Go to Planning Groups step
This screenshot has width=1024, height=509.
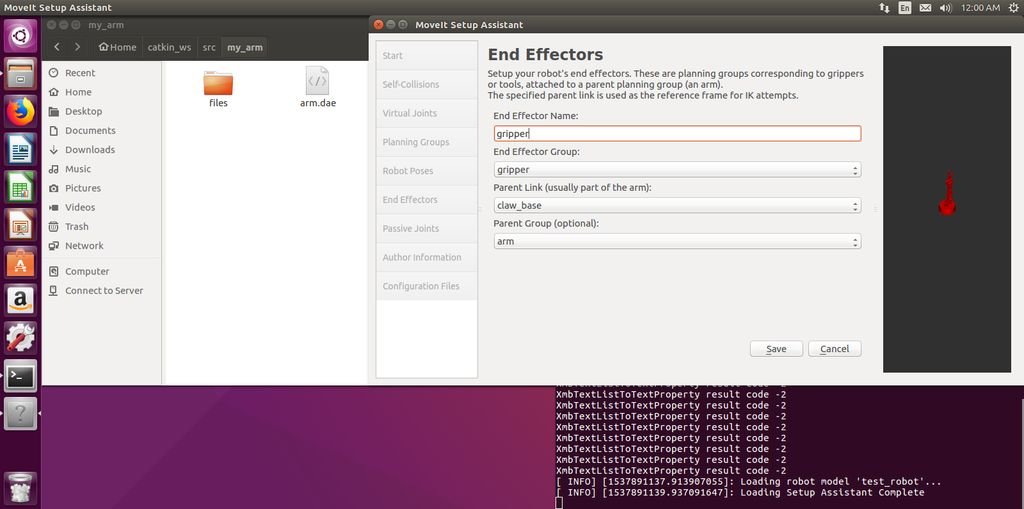point(426,142)
